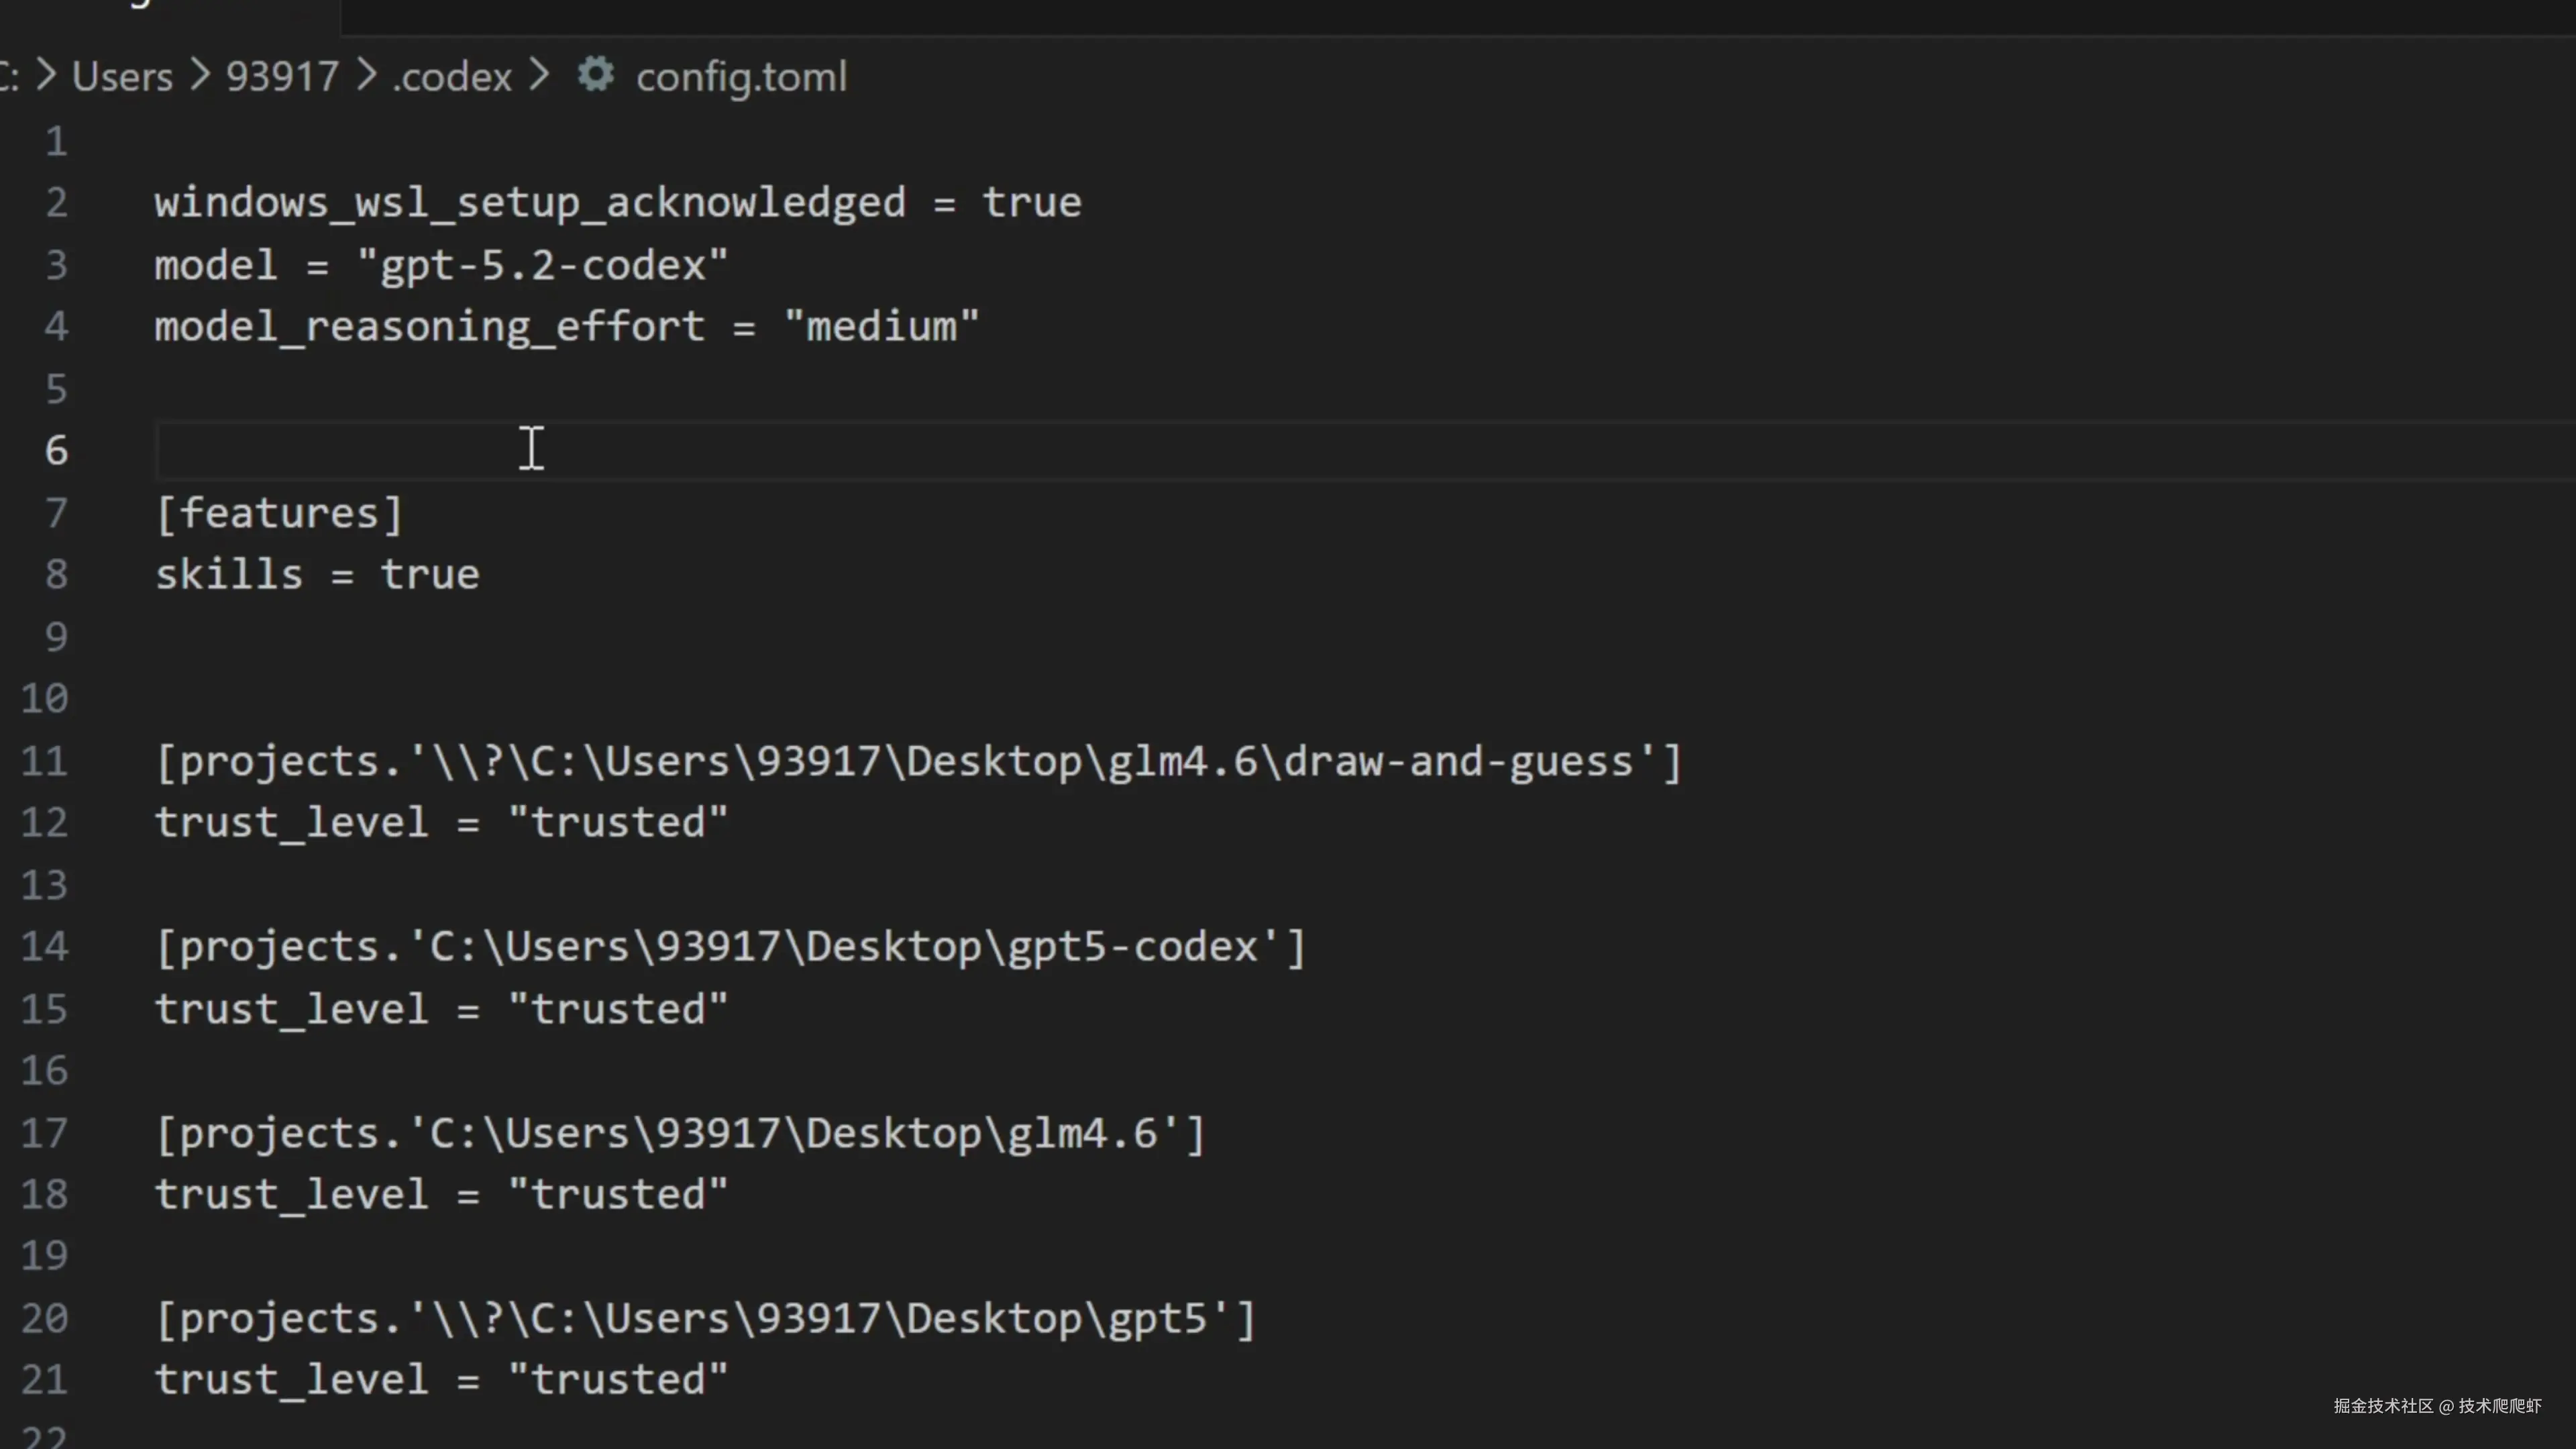Open the config.toml breadcrumb item
This screenshot has width=2576, height=1449.
[x=741, y=77]
